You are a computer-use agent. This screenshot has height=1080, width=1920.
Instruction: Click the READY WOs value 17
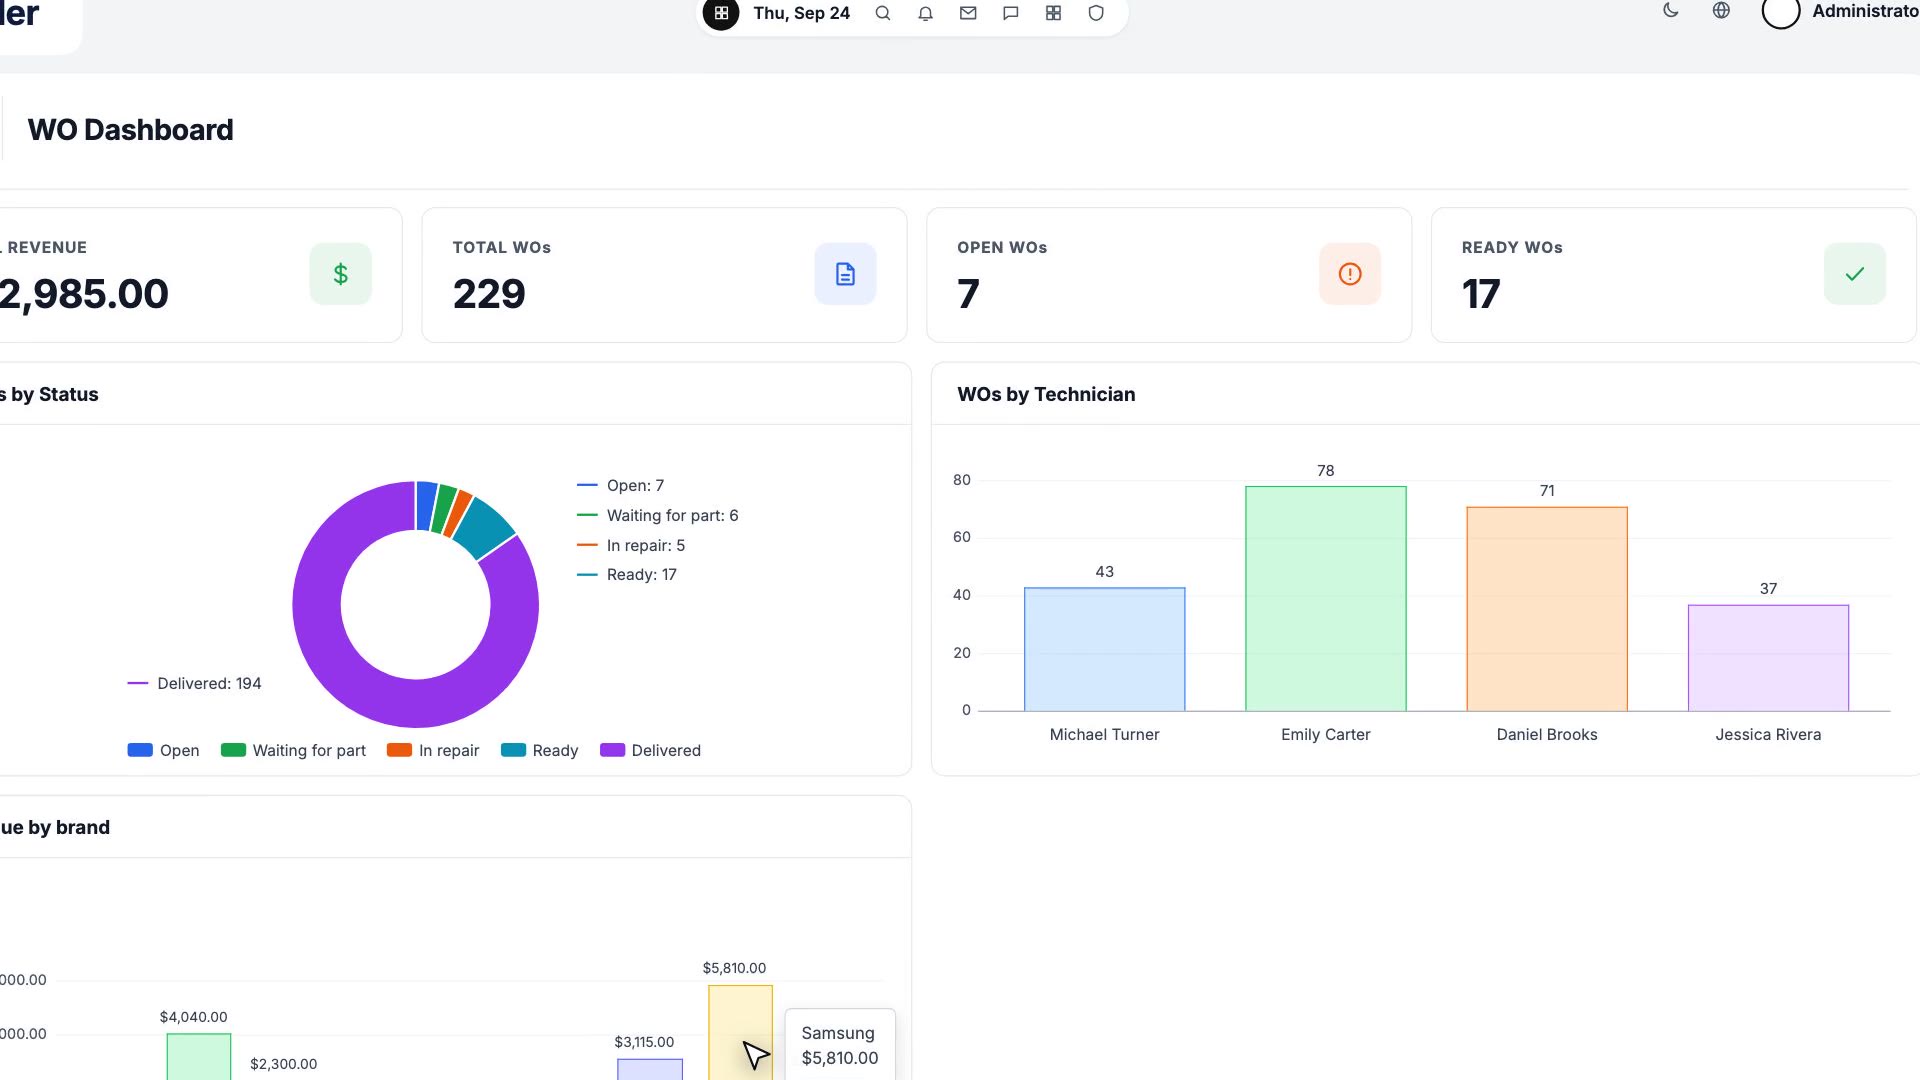coord(1481,294)
